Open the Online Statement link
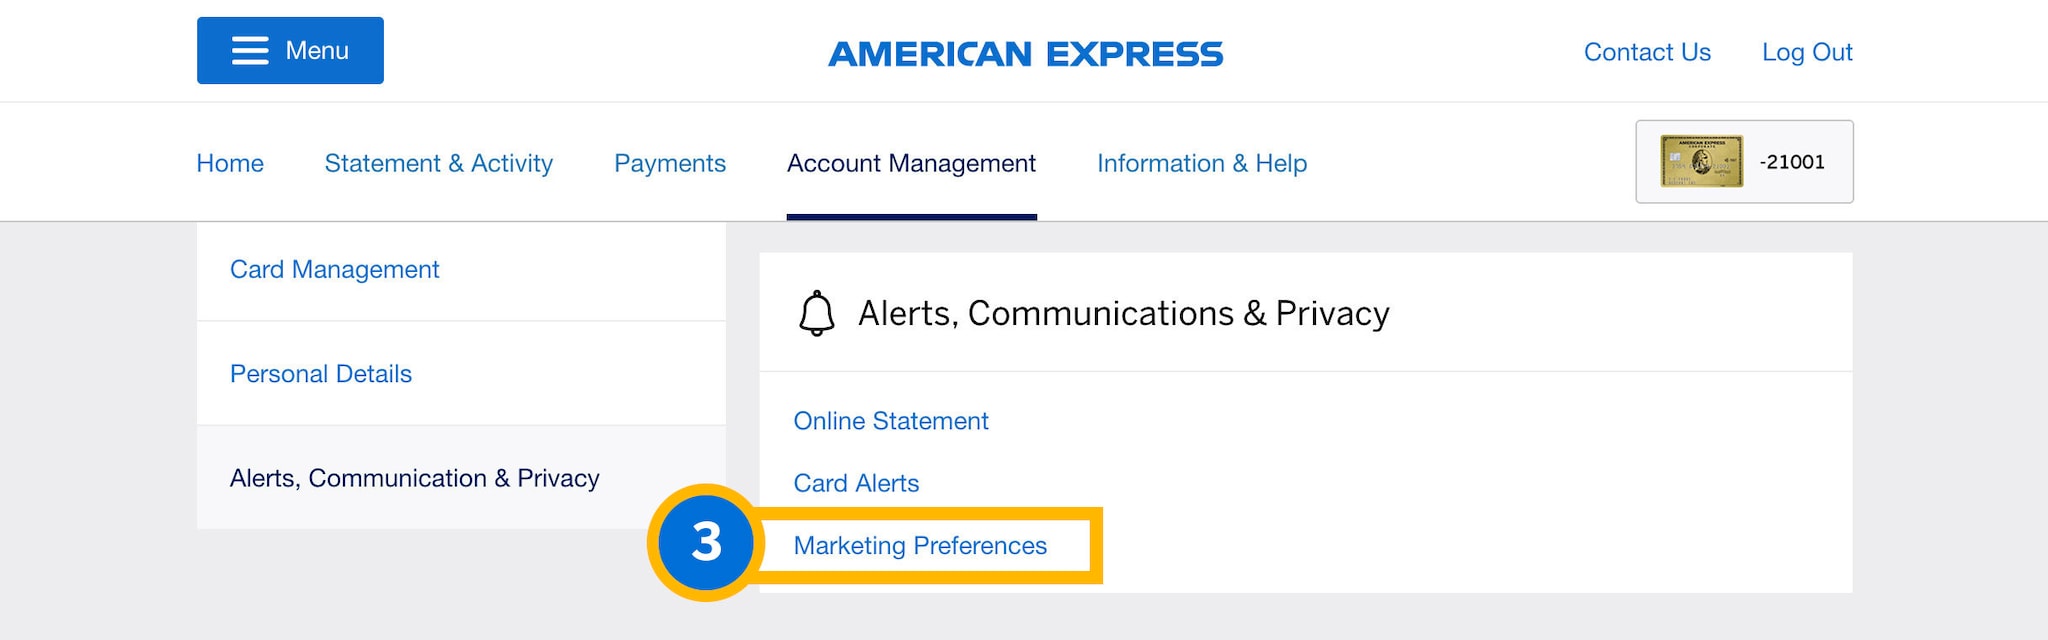 [x=890, y=421]
